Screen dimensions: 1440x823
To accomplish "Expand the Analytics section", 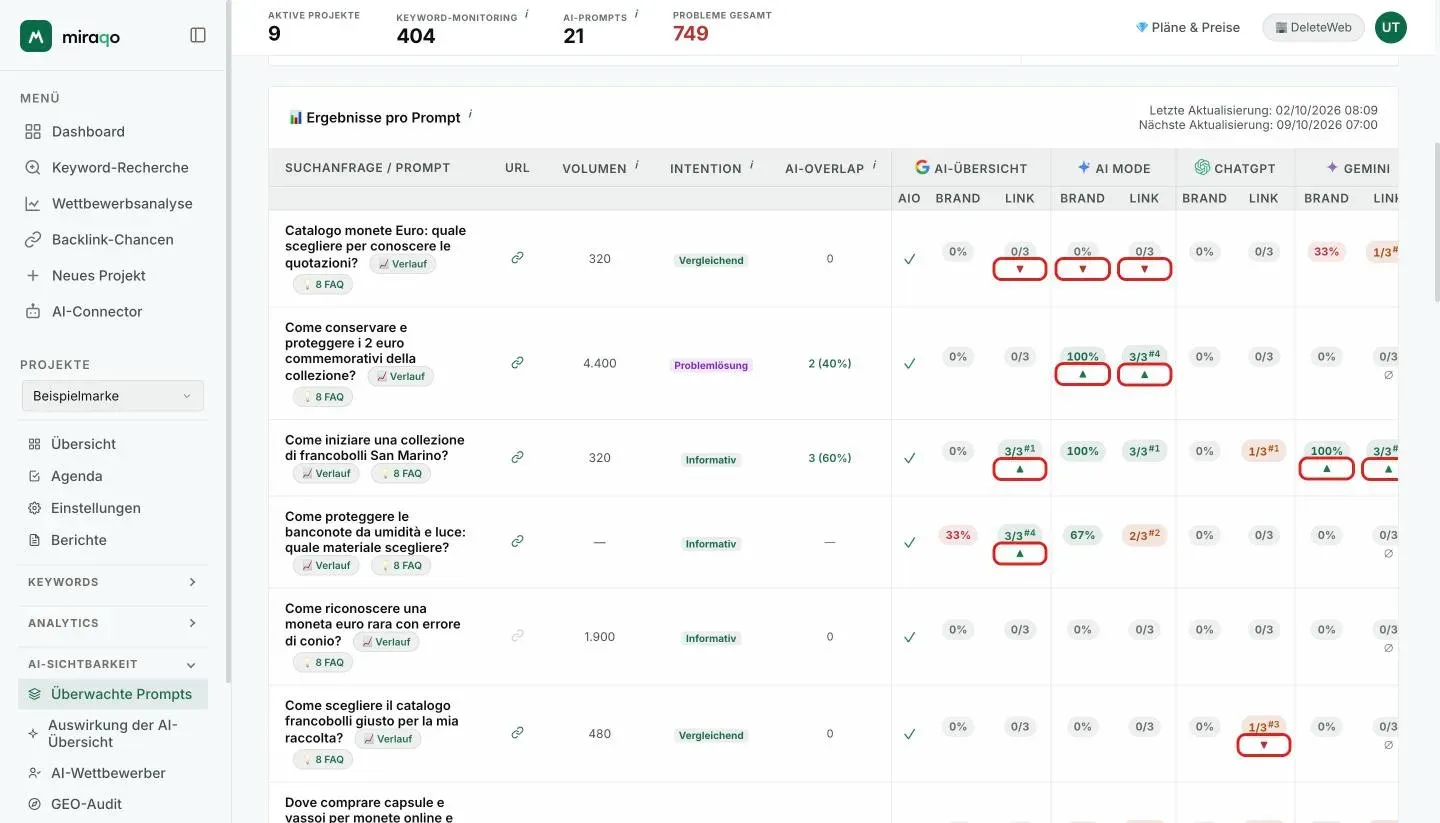I will click(x=112, y=623).
